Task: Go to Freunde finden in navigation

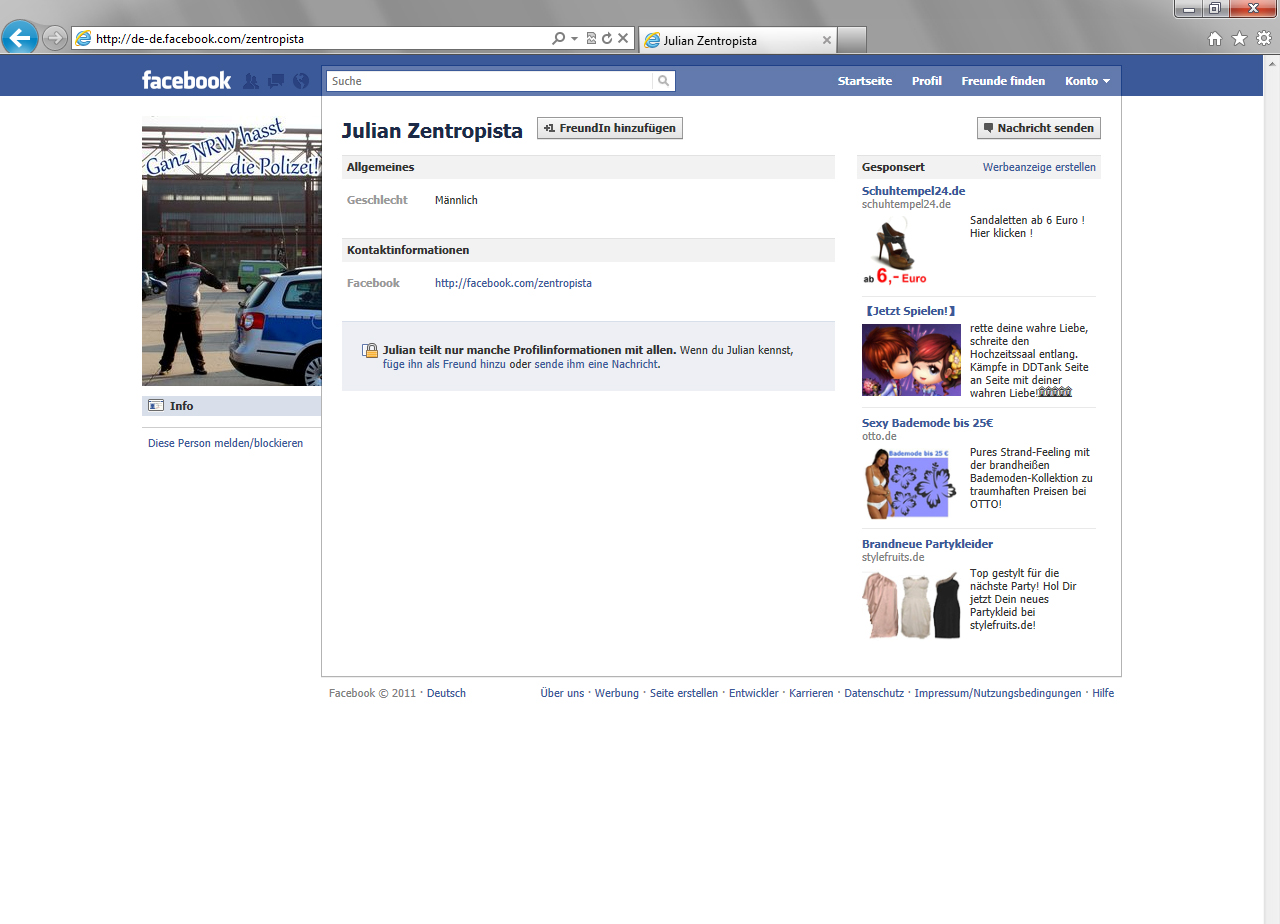Action: (1003, 81)
